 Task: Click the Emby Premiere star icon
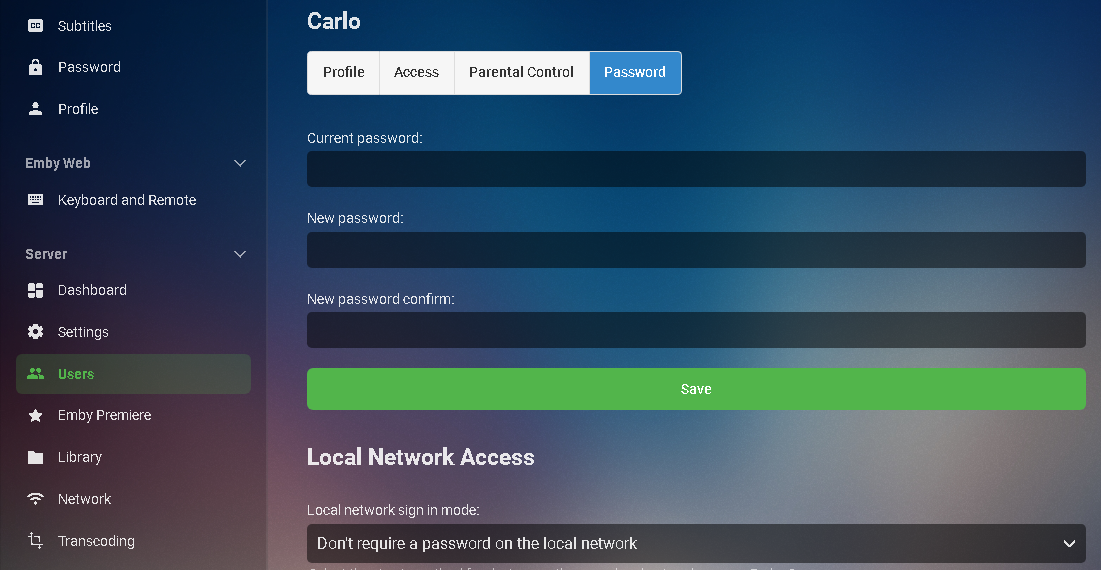(x=36, y=415)
